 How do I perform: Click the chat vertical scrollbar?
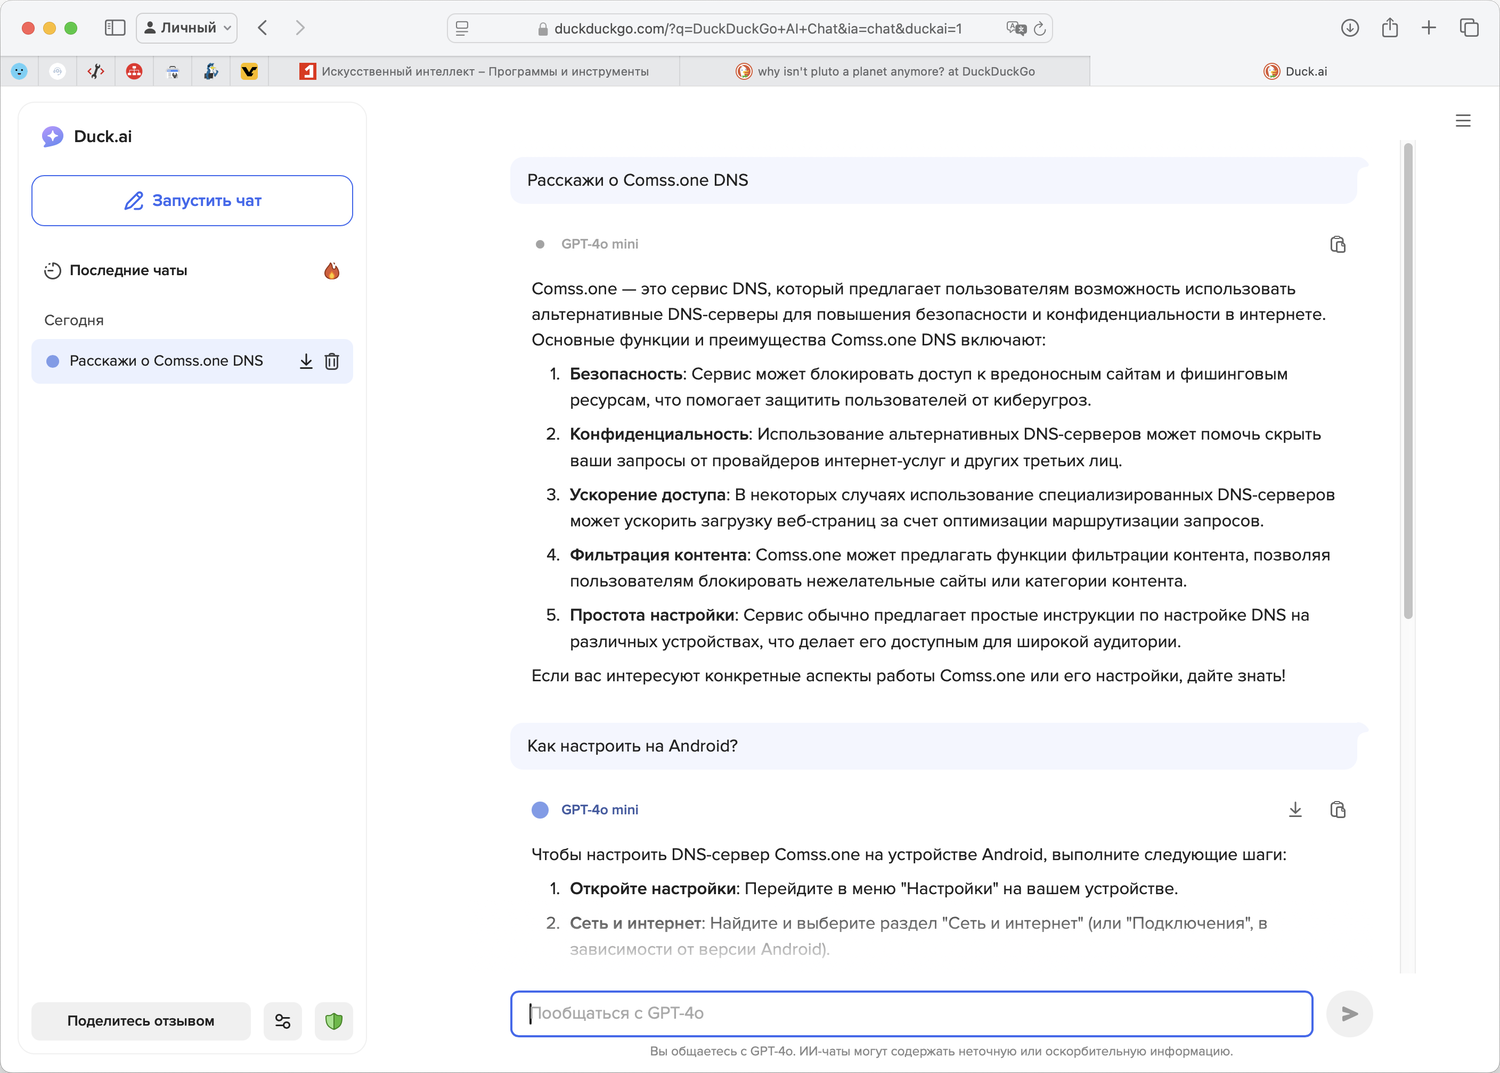coord(1408,380)
